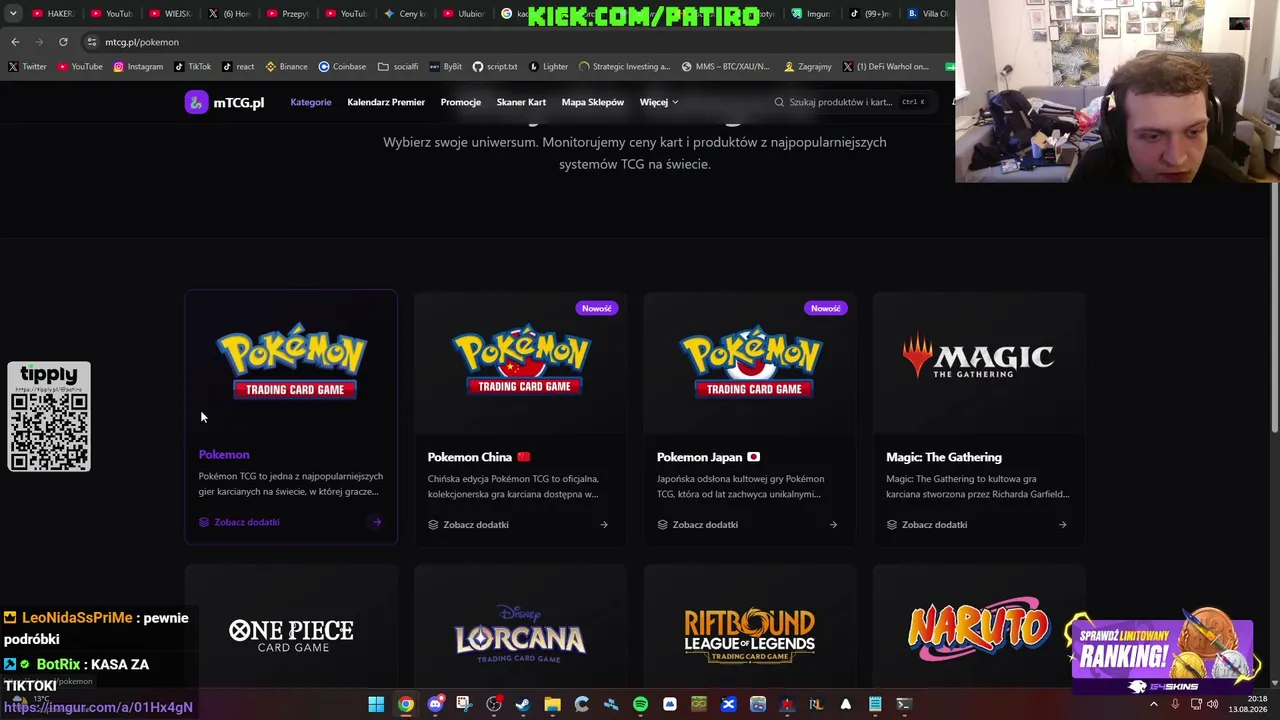Open the Windows Start menu

click(x=376, y=704)
